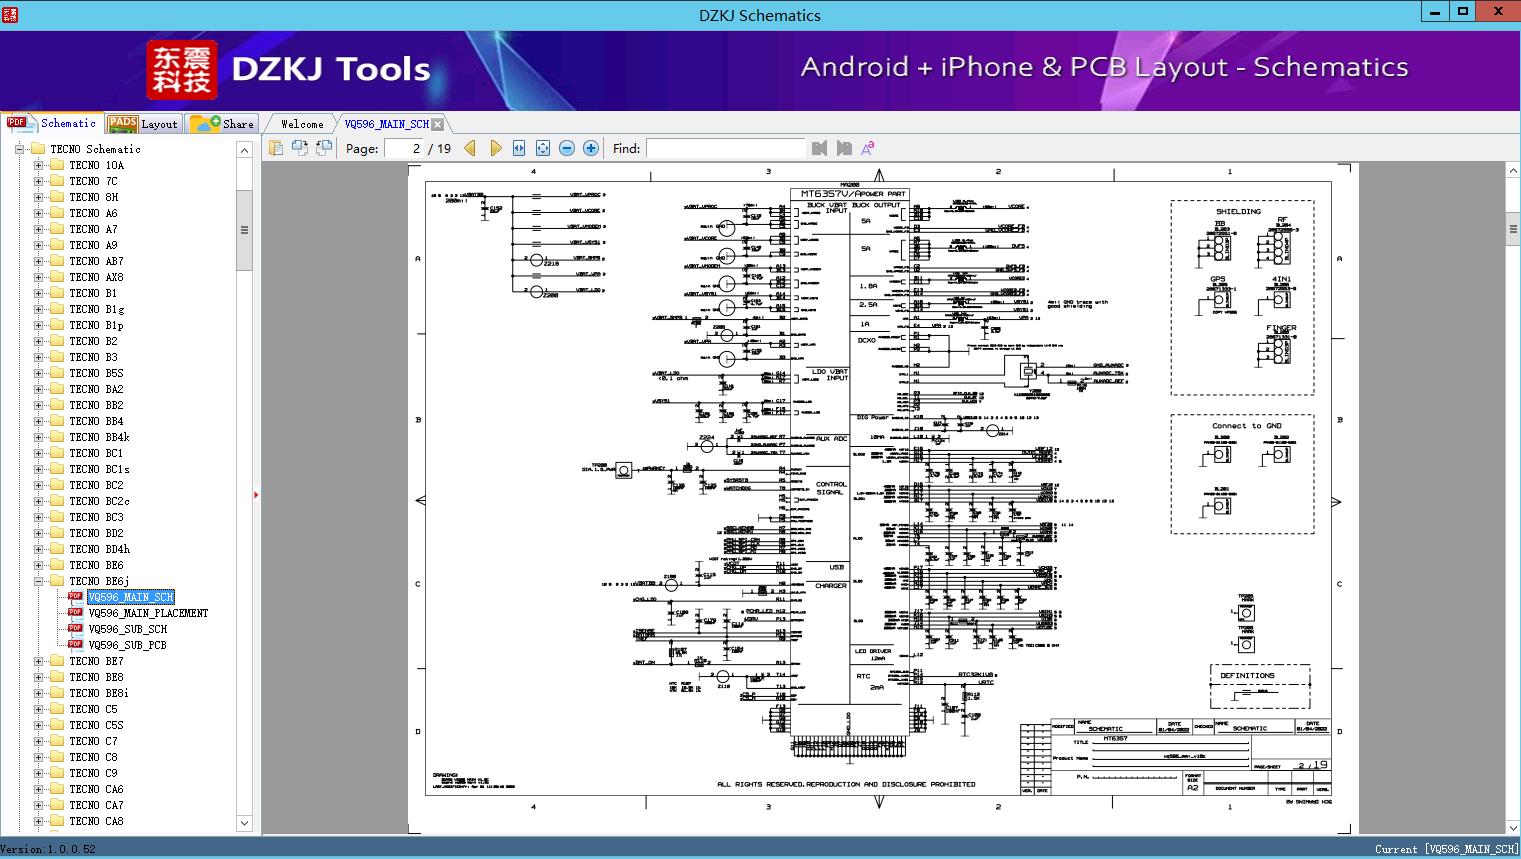Select the VQ596_MAIN_SCH document tab
Viewport: 1521px width, 859px height.
point(386,124)
